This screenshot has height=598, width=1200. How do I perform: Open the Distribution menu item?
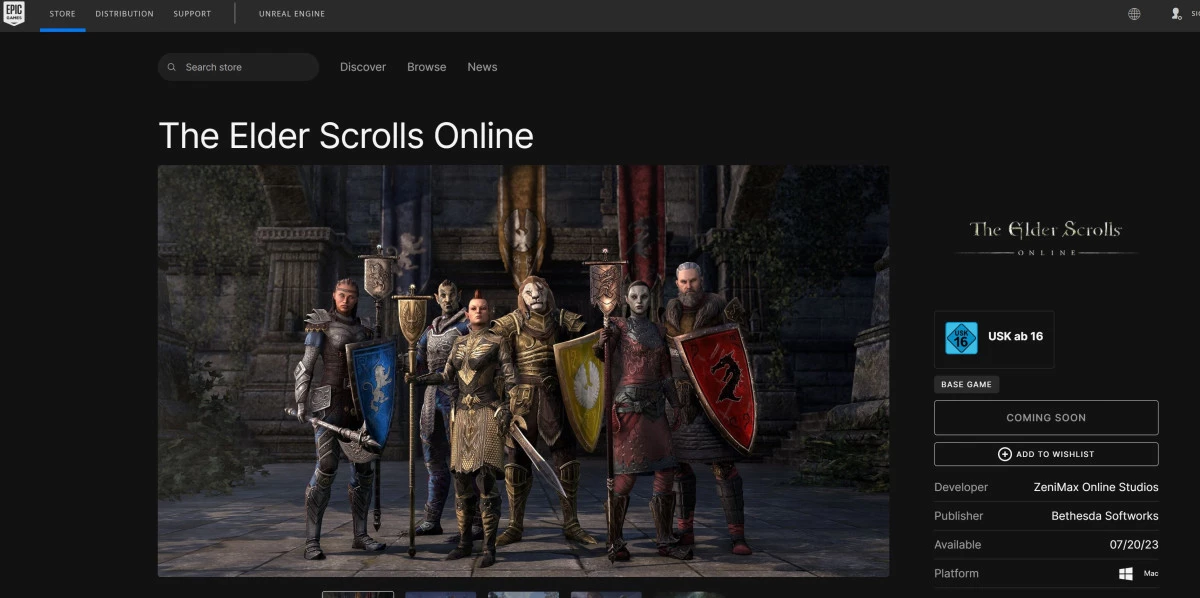(124, 14)
